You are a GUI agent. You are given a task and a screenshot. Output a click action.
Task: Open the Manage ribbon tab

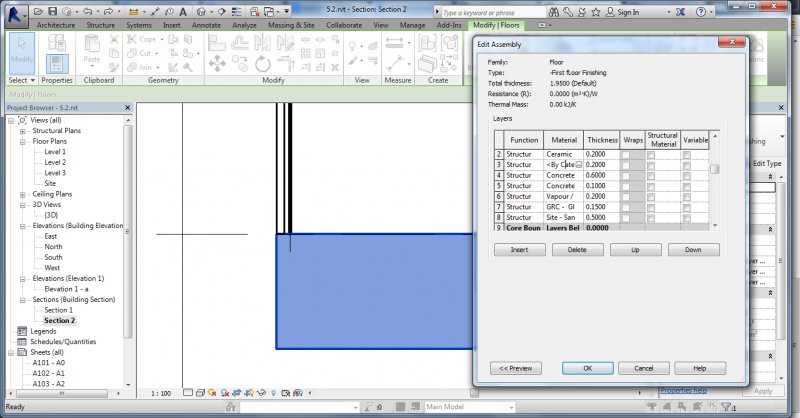click(412, 25)
